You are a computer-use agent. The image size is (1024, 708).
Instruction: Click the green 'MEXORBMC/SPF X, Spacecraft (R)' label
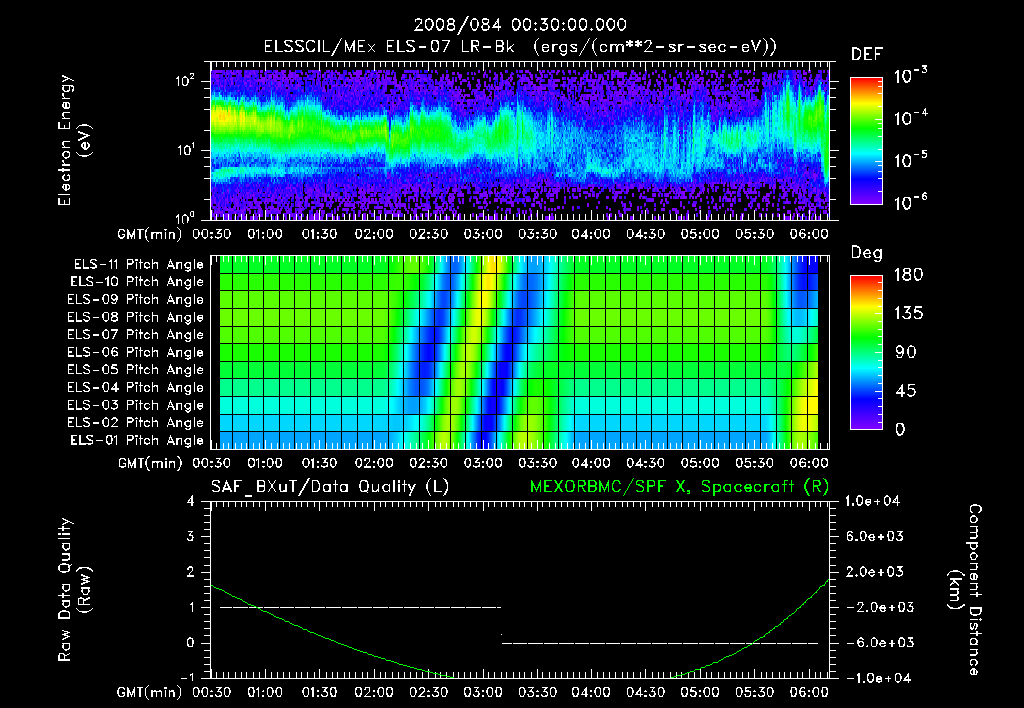pos(679,487)
